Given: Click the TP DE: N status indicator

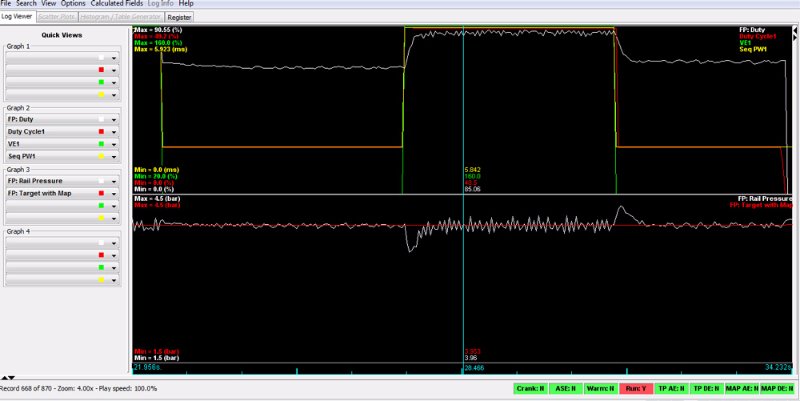Looking at the screenshot, I should coord(707,388).
